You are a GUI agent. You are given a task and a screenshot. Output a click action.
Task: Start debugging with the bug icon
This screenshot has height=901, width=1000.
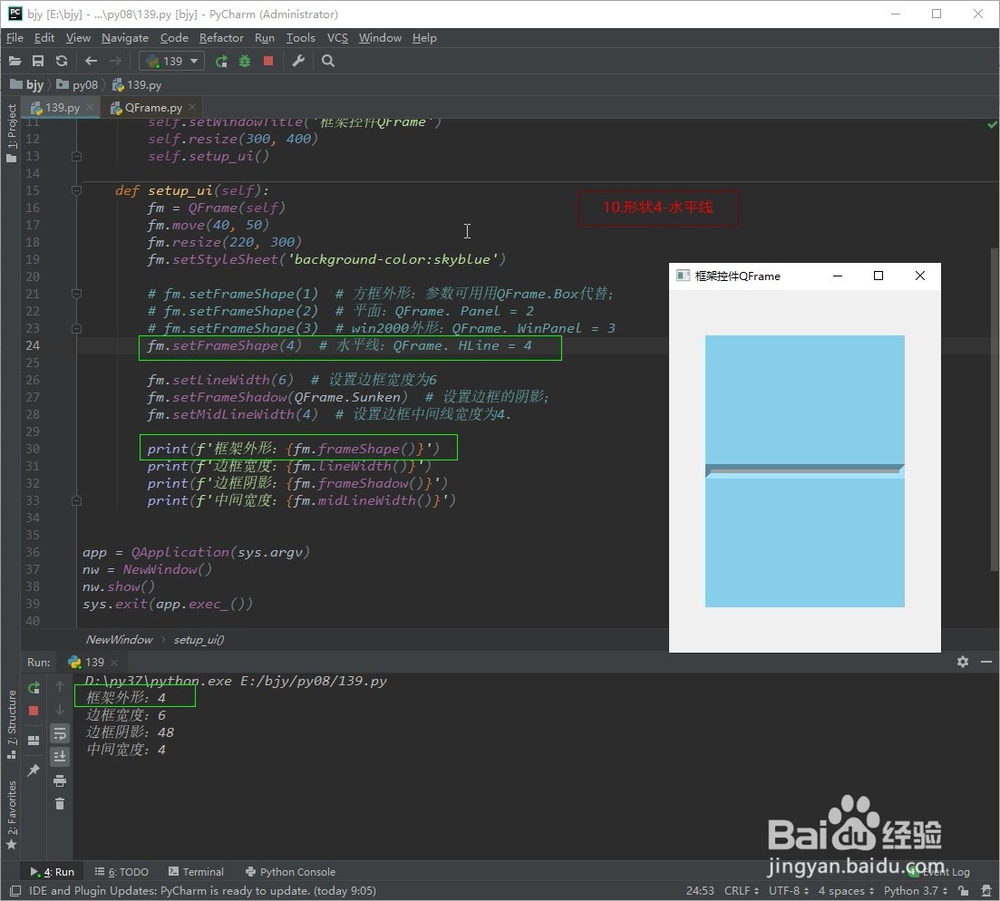(x=245, y=61)
